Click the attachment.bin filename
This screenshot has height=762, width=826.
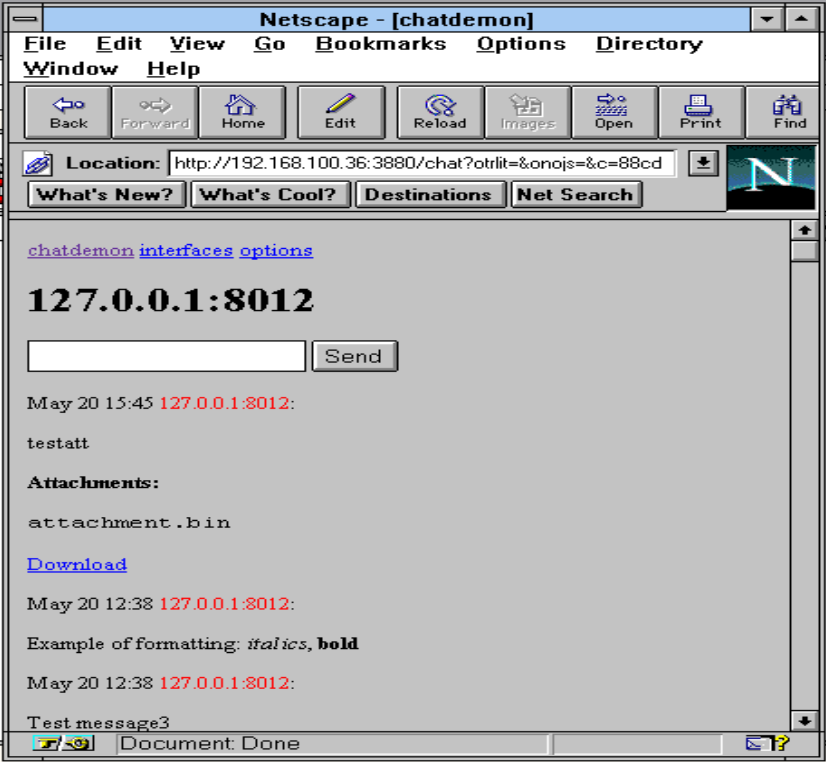pos(129,522)
